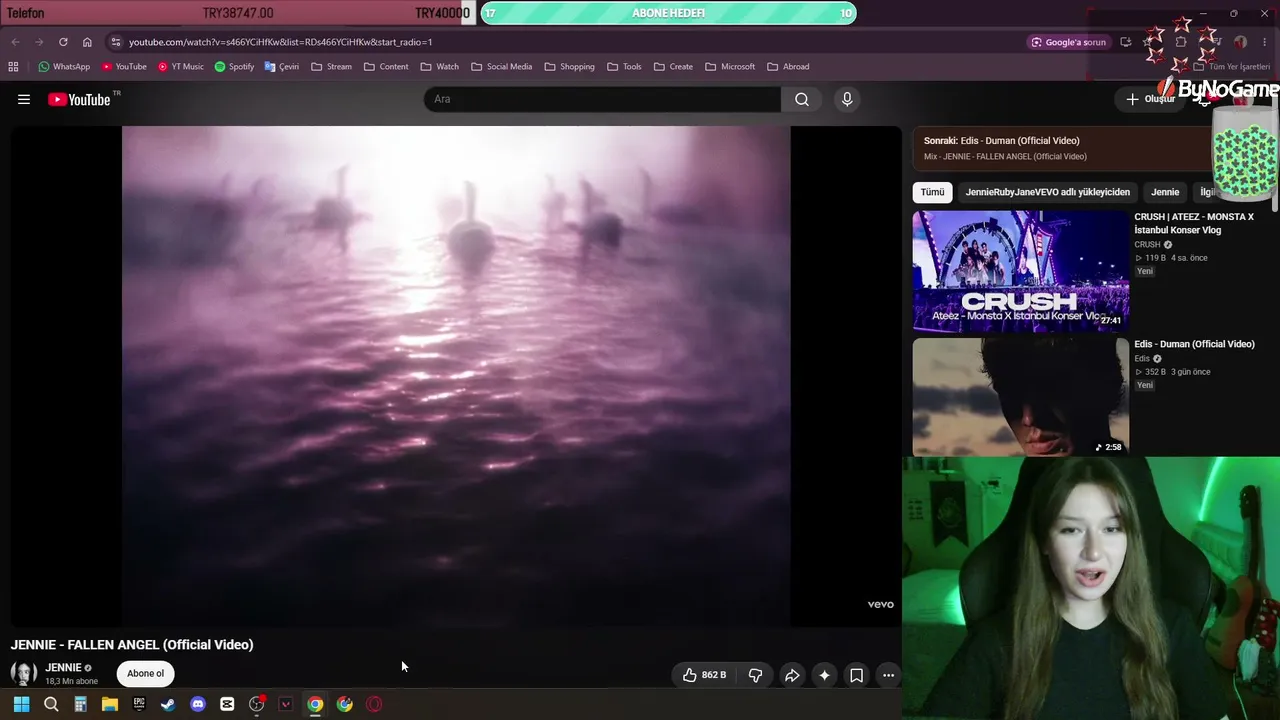Image resolution: width=1280 pixels, height=720 pixels.
Task: Click the browser address bar URL
Action: click(281, 42)
